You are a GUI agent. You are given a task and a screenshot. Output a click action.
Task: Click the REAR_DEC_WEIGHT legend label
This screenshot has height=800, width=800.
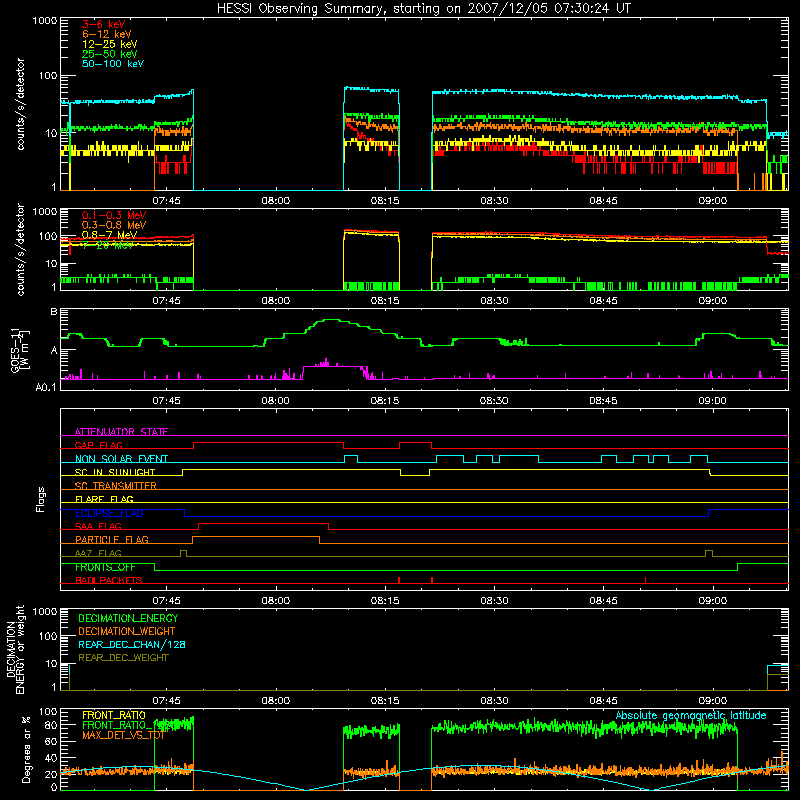(x=123, y=658)
